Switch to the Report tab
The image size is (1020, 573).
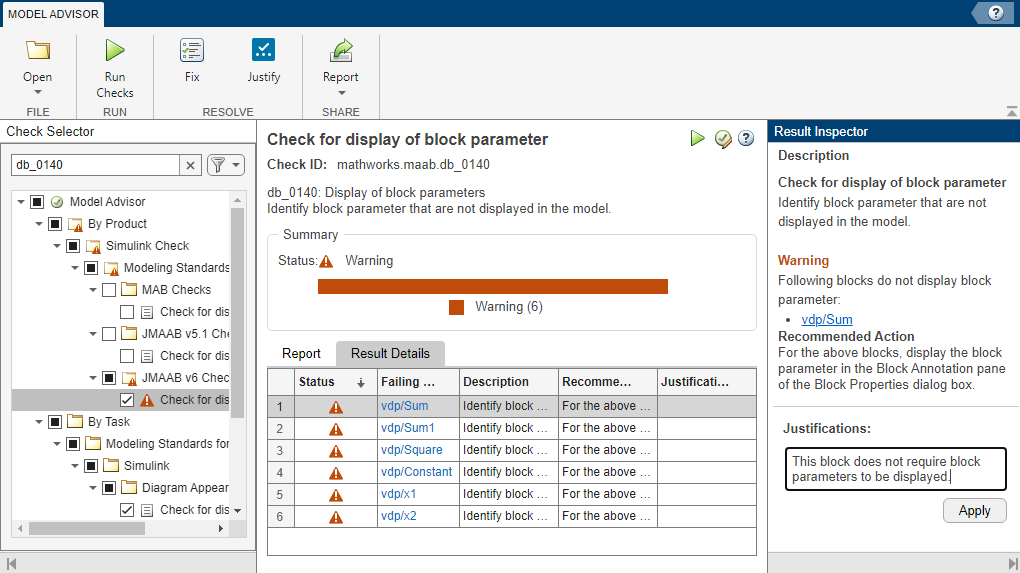coord(301,353)
